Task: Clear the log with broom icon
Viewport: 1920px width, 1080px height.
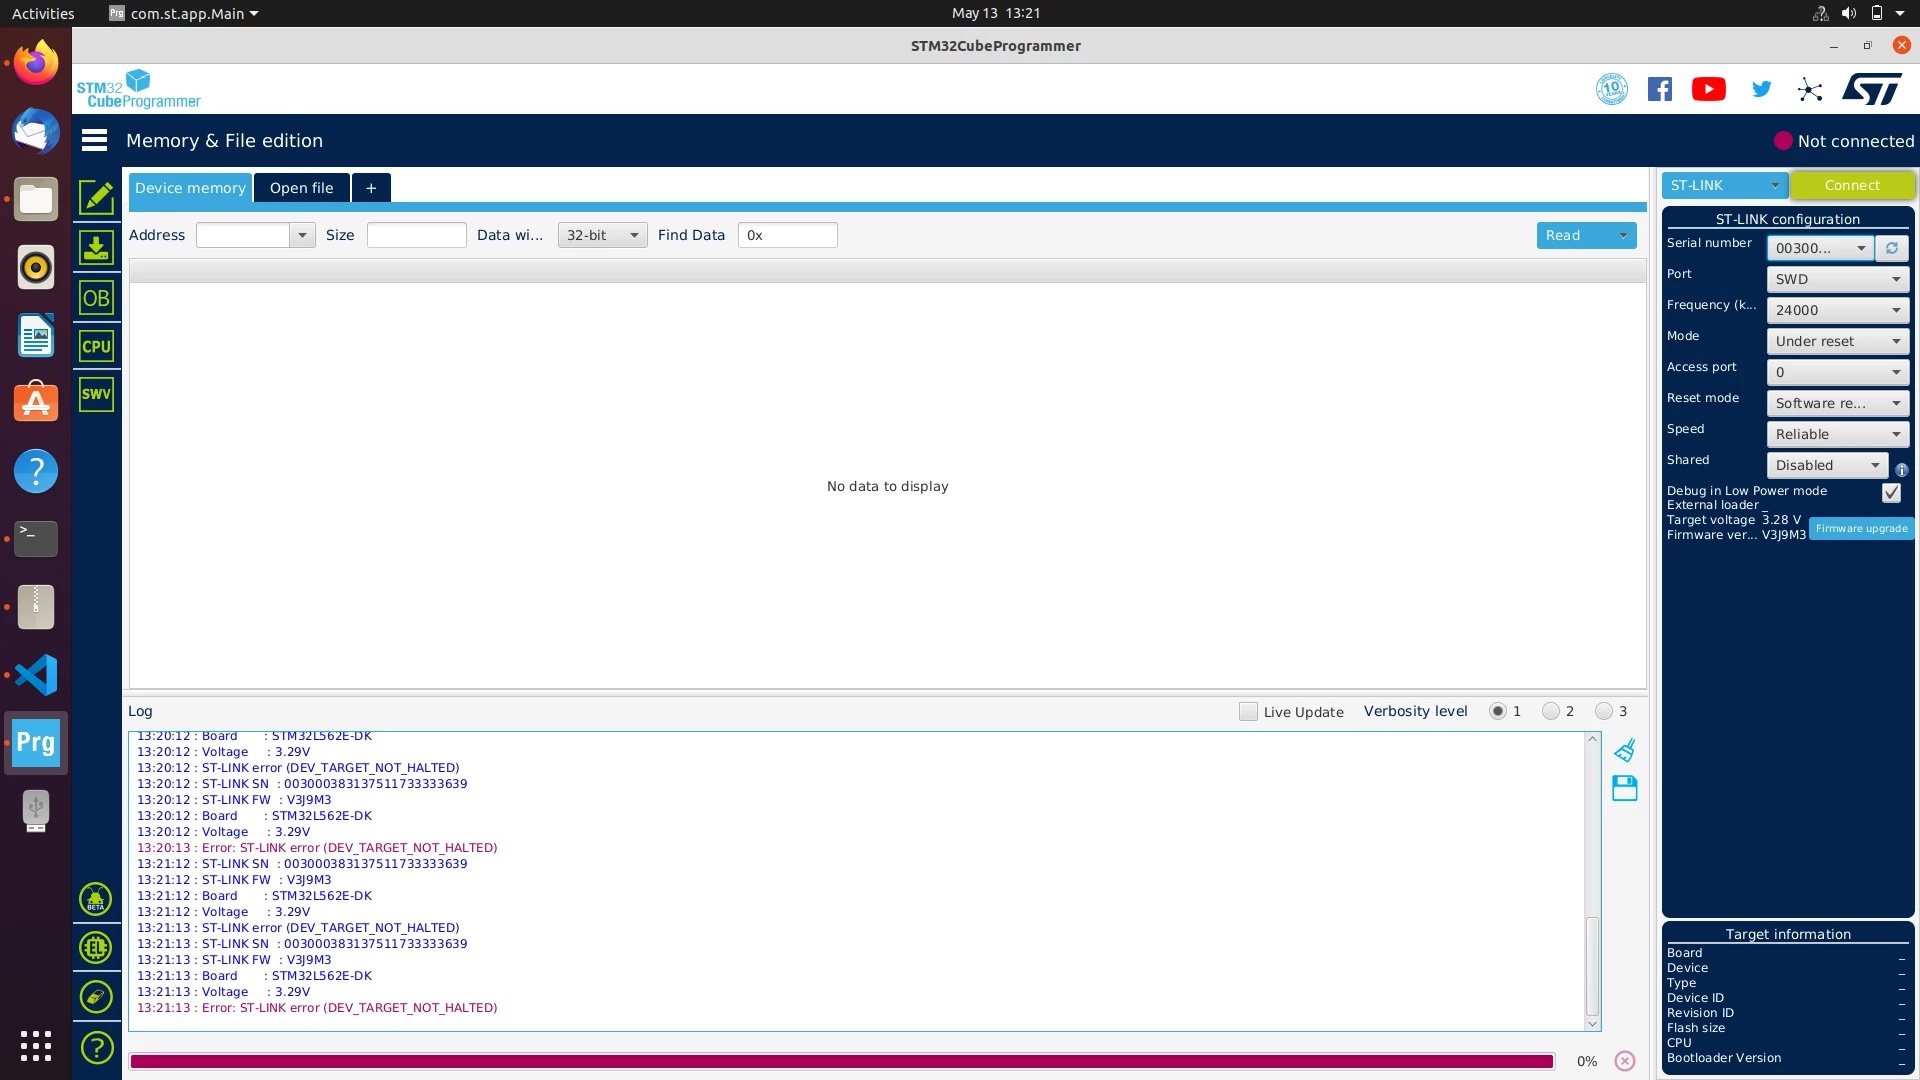Action: [1625, 750]
